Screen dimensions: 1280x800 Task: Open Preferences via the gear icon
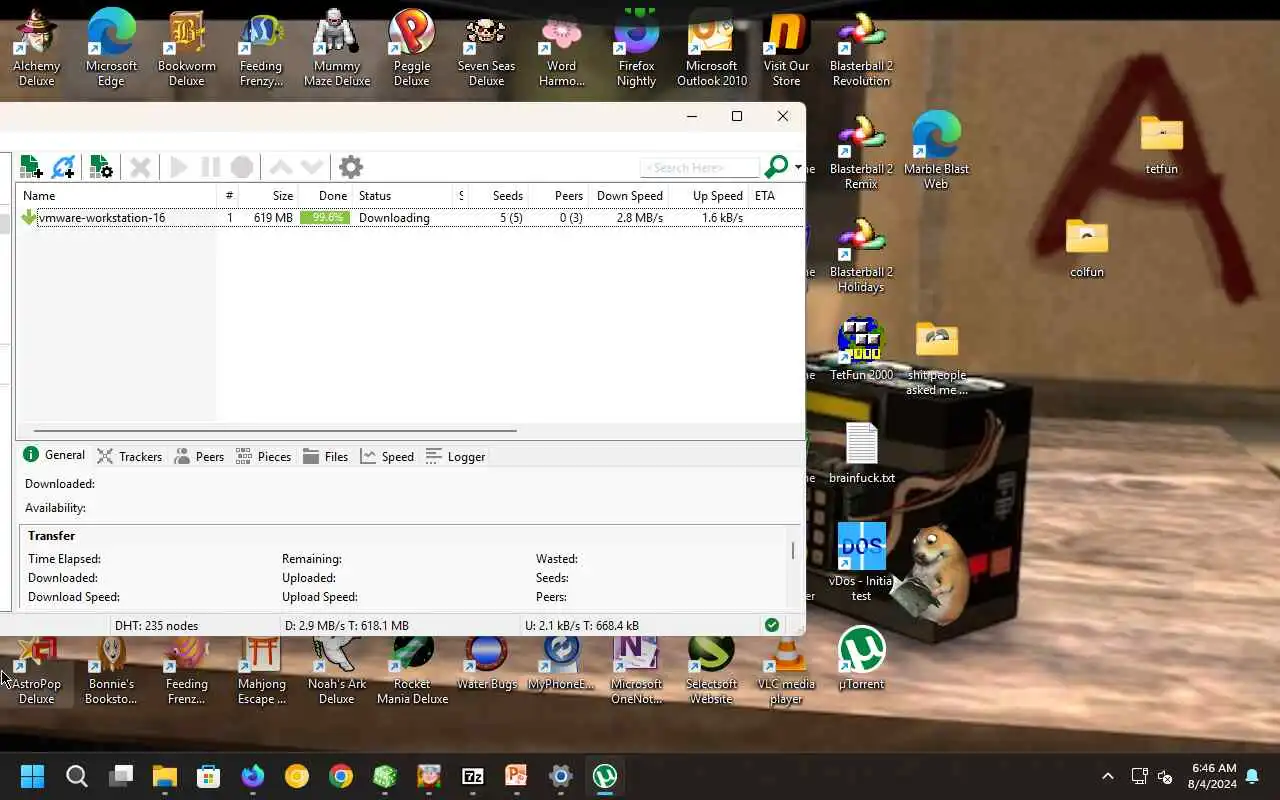350,167
